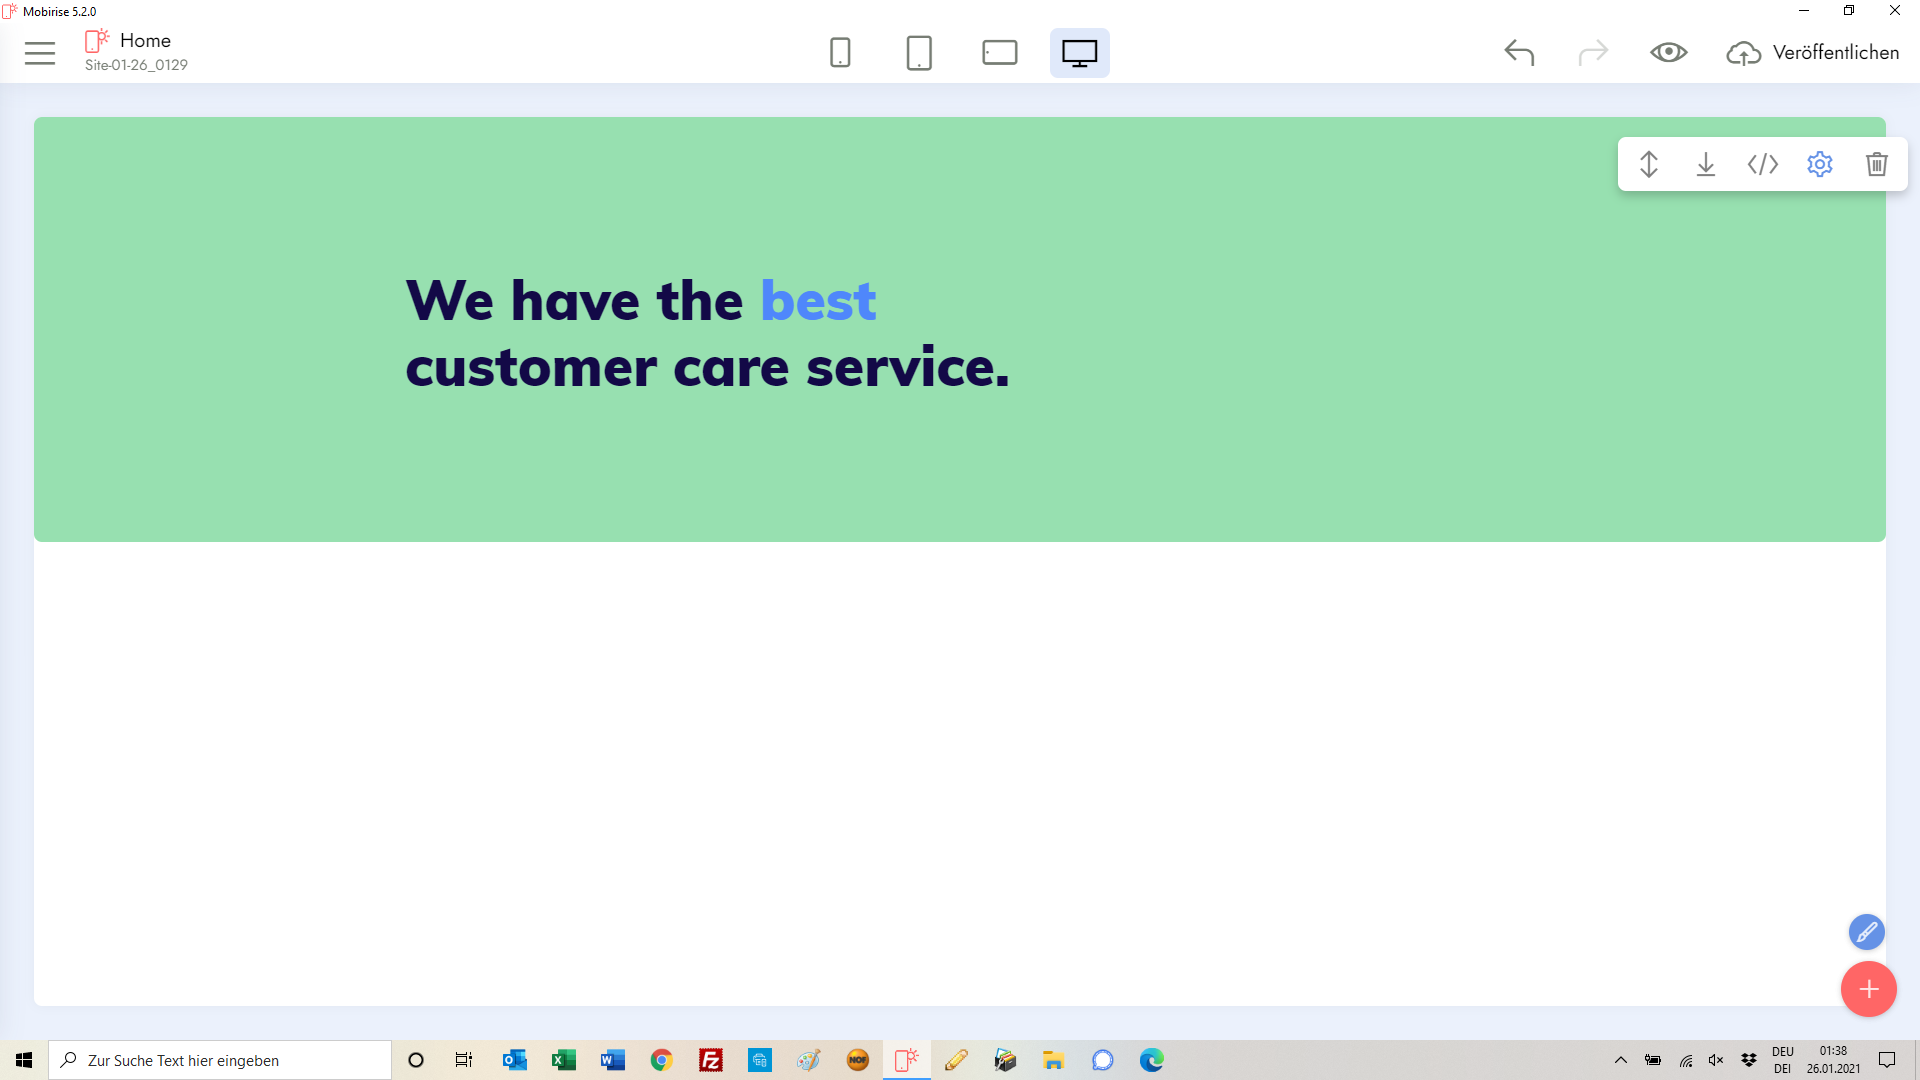
Task: Switch to tablet landscape view
Action: click(x=999, y=53)
